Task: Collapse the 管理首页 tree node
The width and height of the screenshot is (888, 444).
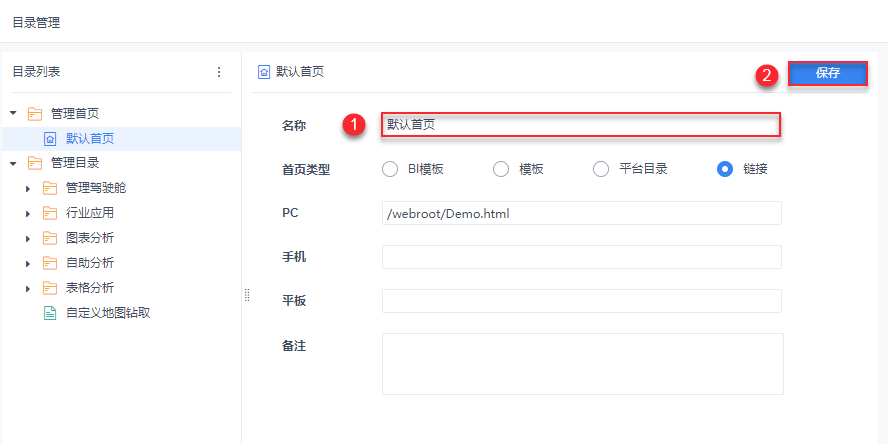Action: [x=13, y=113]
